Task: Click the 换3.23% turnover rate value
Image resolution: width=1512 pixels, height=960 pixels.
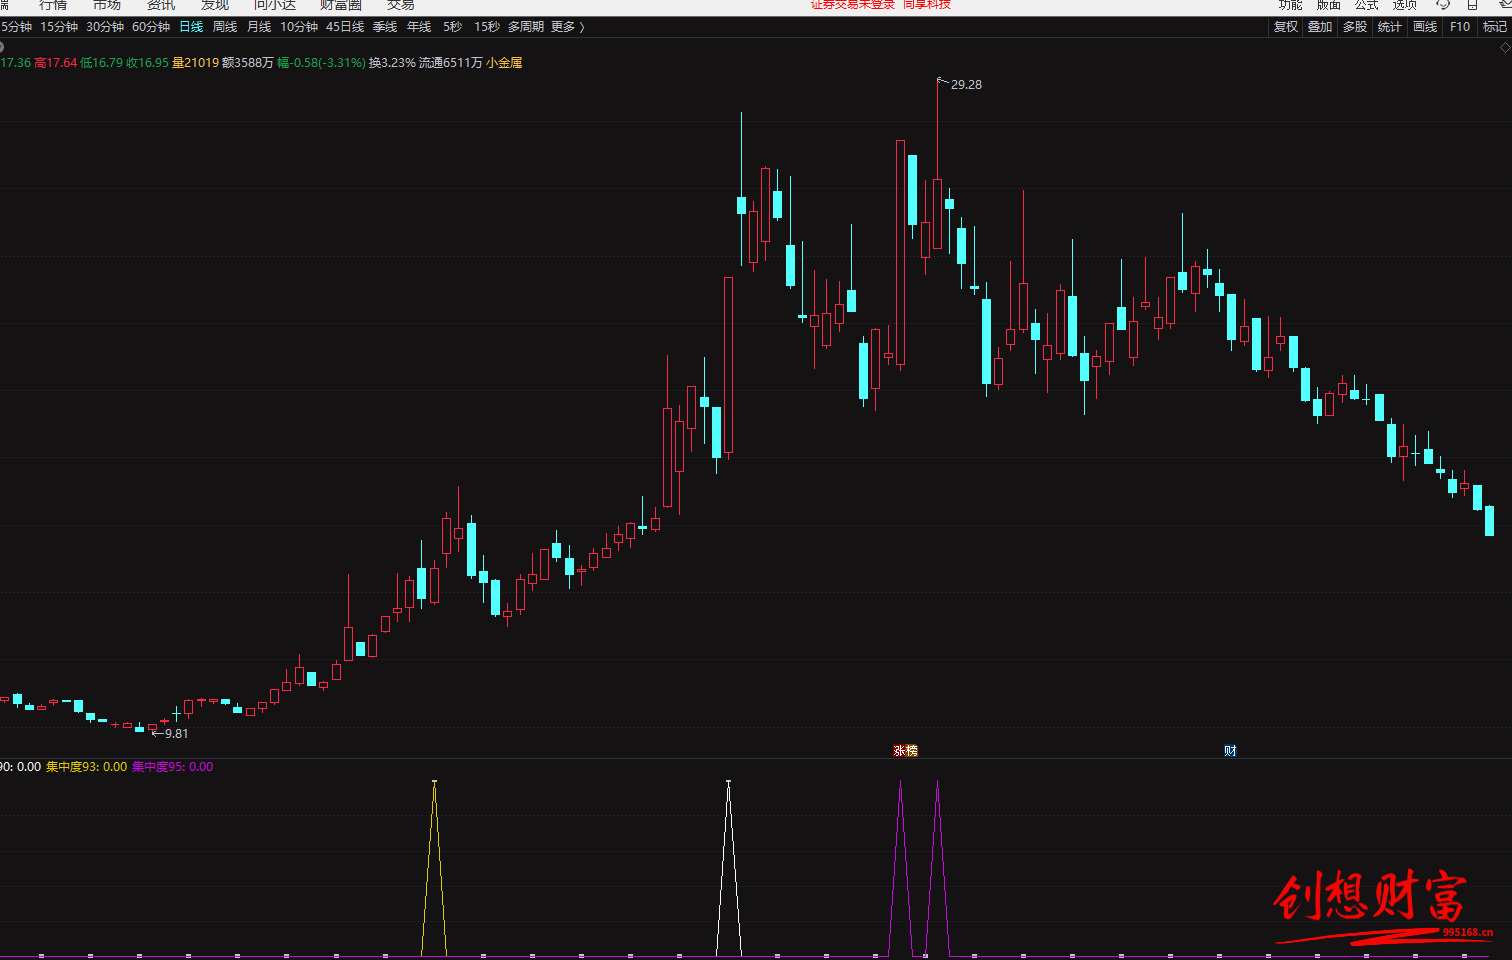Action: (x=392, y=63)
